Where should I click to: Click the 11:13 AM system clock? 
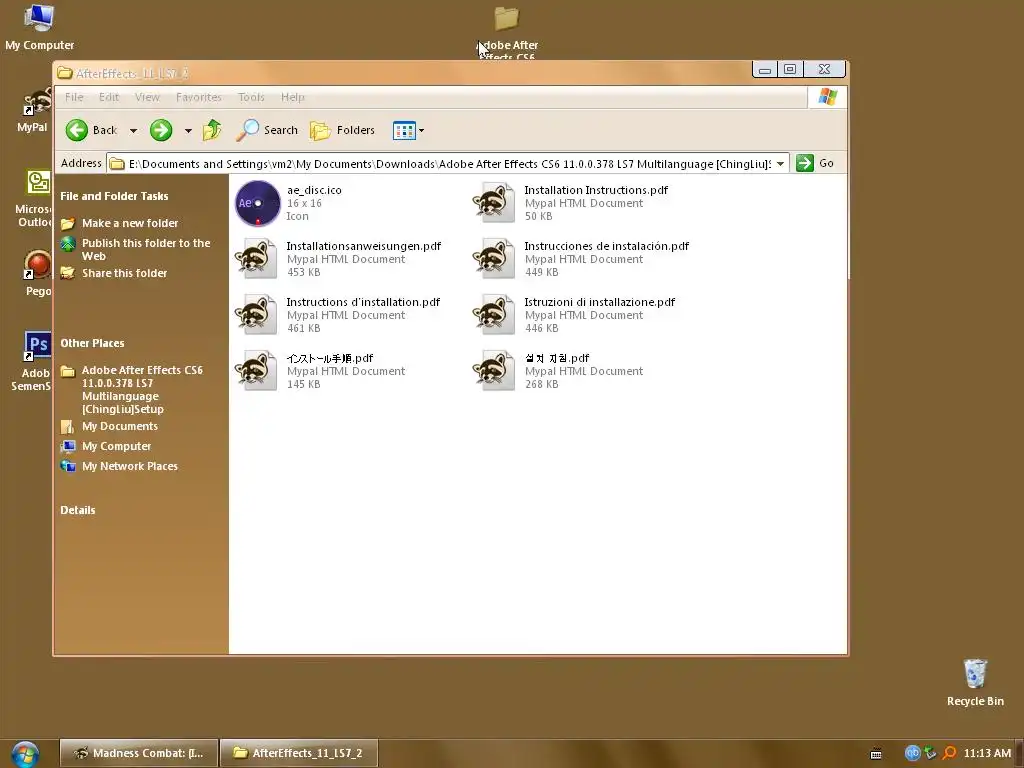pos(987,753)
